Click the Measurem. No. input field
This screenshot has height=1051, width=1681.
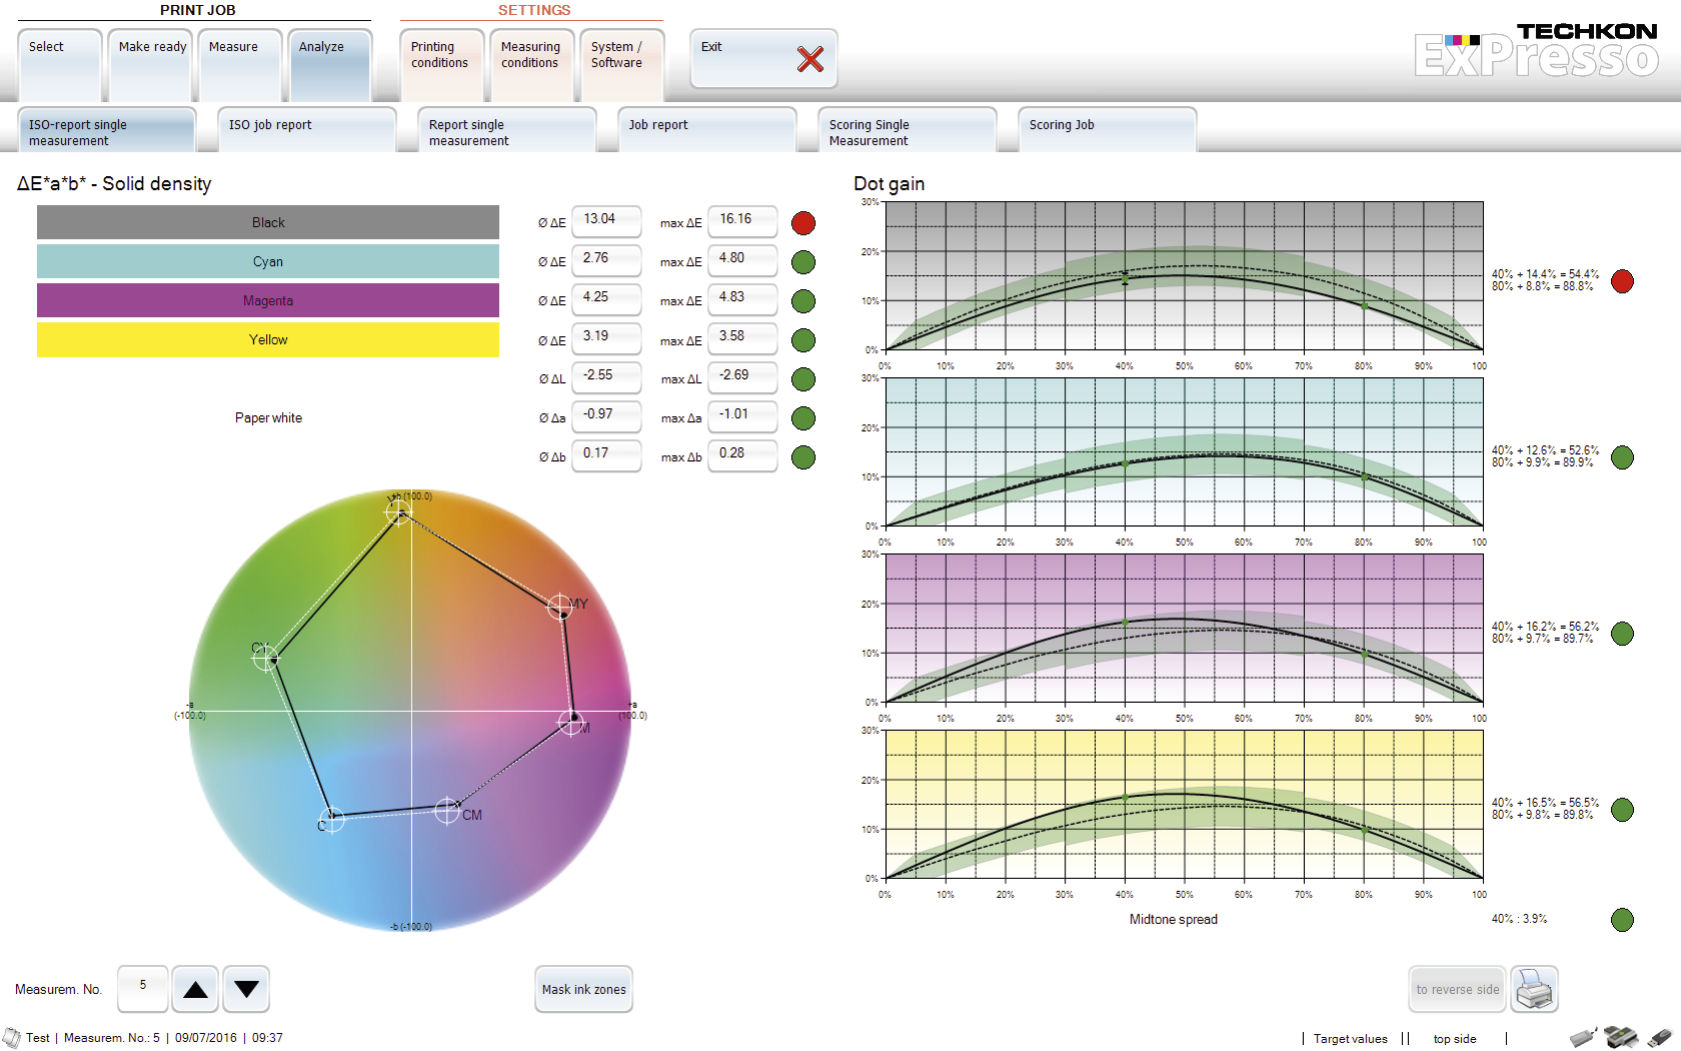(143, 990)
